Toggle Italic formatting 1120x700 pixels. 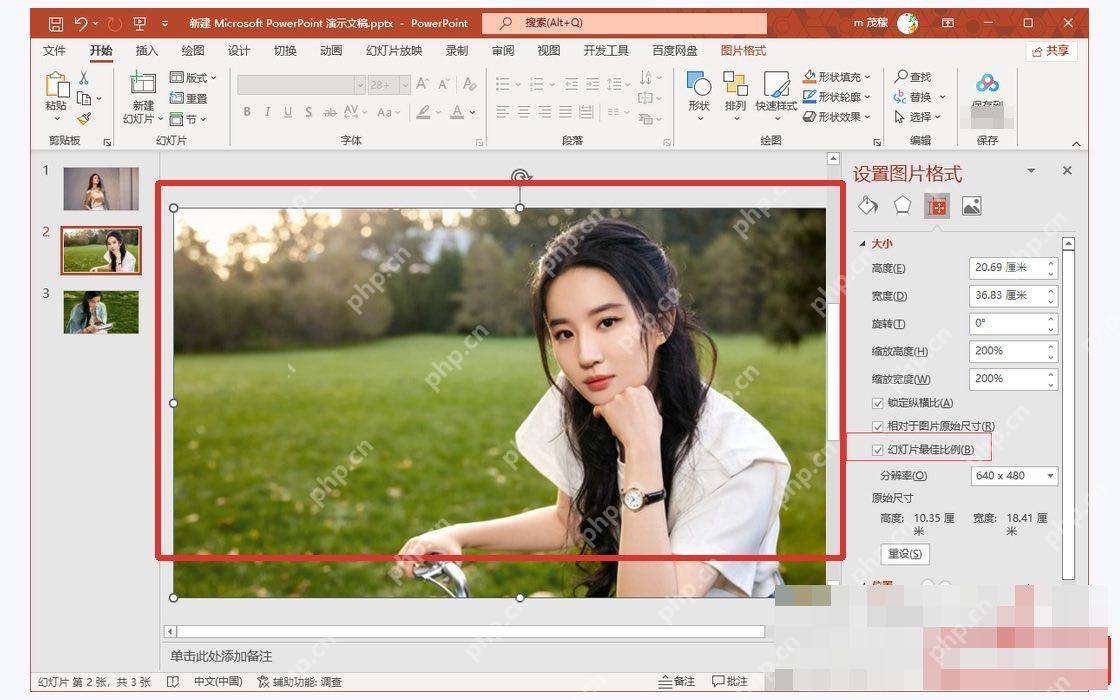[x=267, y=112]
